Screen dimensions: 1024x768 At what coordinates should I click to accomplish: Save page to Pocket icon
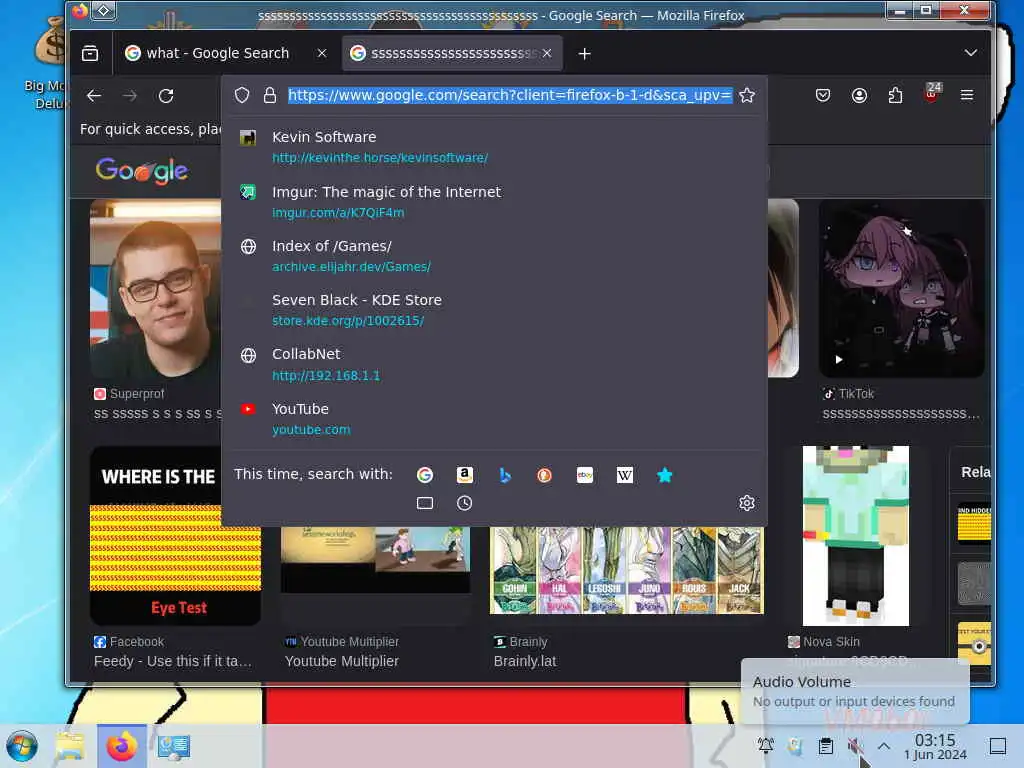point(823,95)
